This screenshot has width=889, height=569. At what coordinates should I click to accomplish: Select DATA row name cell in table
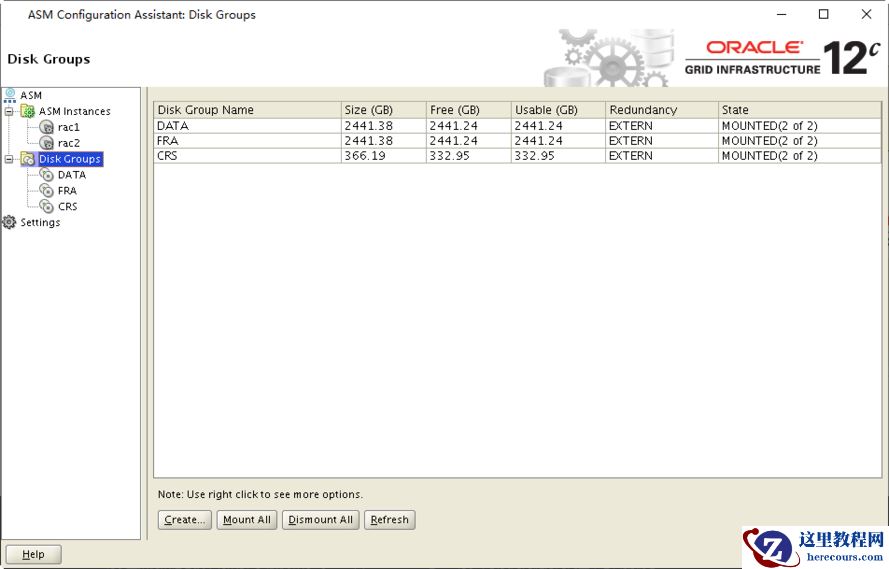[247, 125]
